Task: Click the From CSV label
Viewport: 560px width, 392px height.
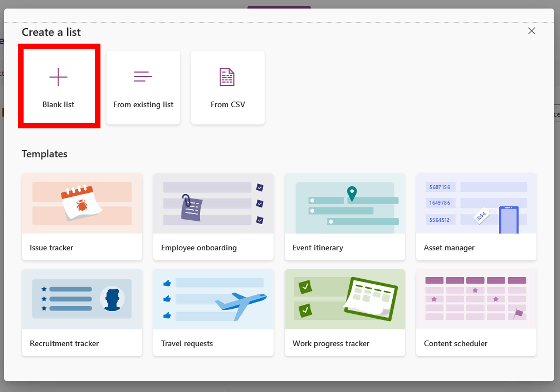Action: coord(228,104)
